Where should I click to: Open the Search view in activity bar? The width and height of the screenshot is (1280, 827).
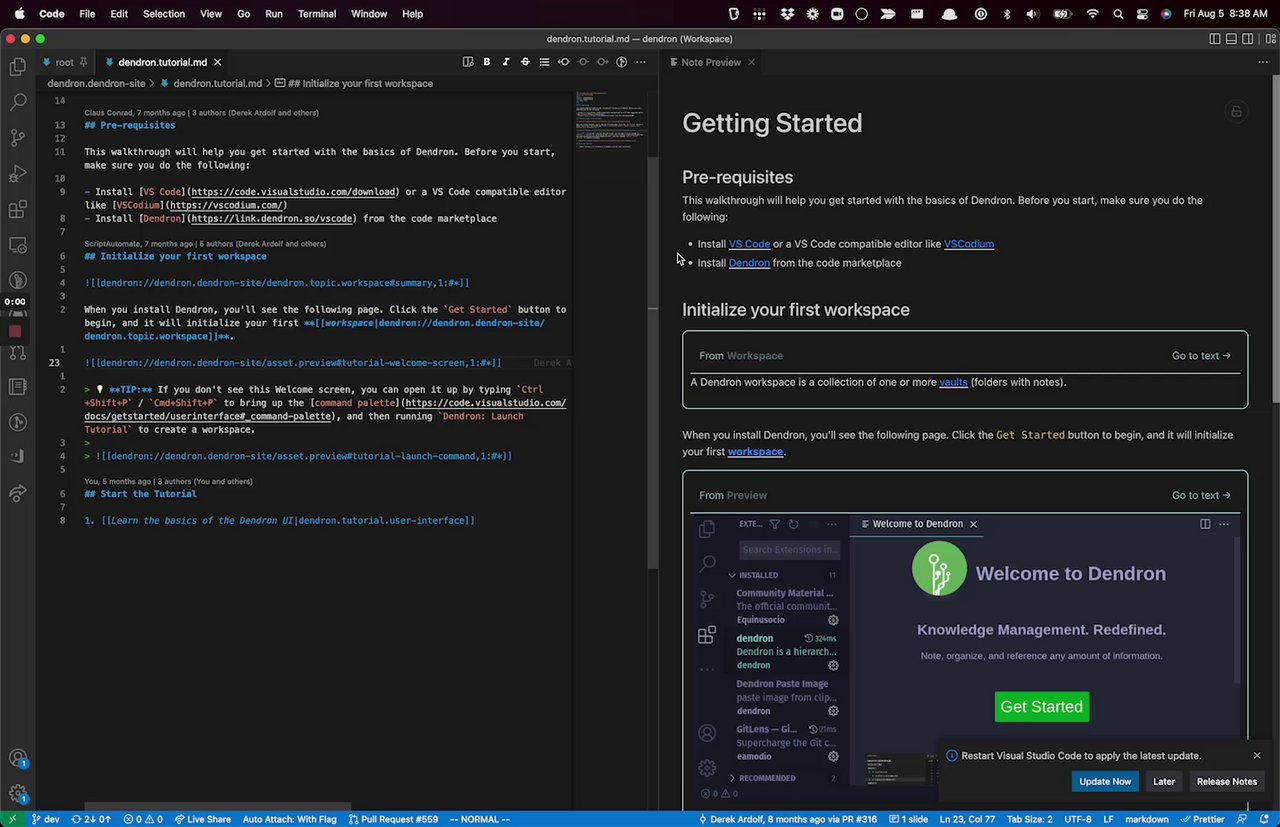point(17,102)
